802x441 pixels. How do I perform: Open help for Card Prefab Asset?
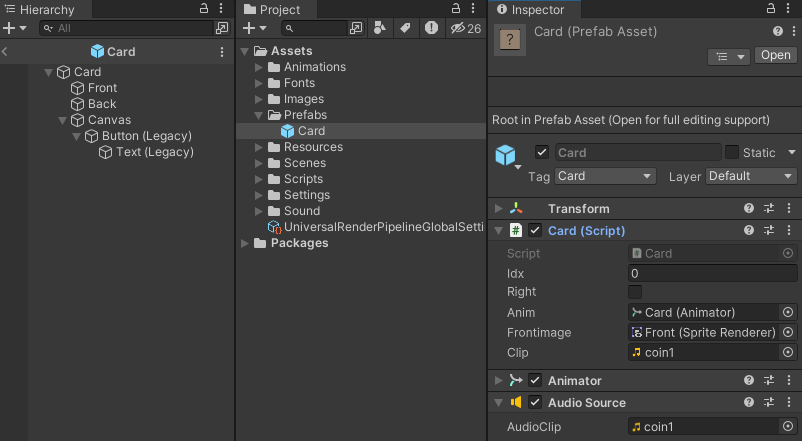(x=778, y=31)
